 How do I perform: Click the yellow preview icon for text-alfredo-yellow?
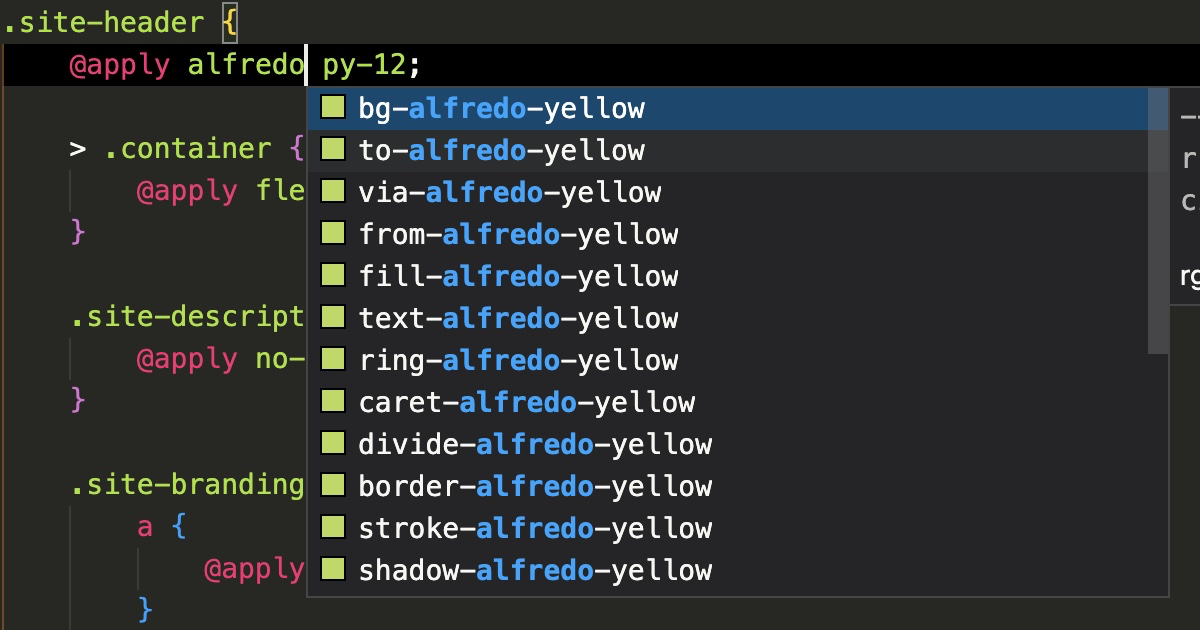pos(333,317)
